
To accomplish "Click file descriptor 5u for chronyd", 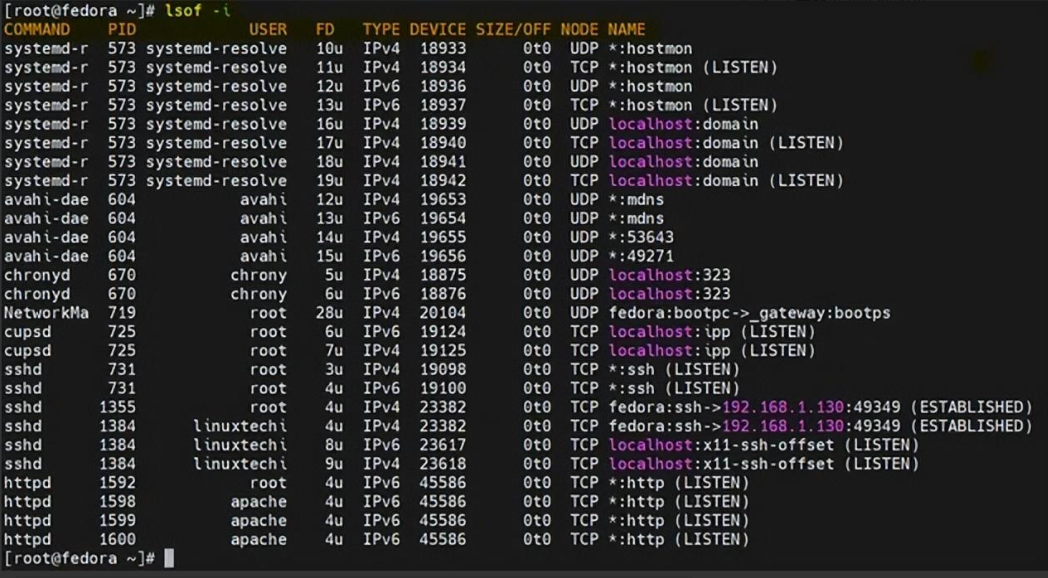I will 334,275.
